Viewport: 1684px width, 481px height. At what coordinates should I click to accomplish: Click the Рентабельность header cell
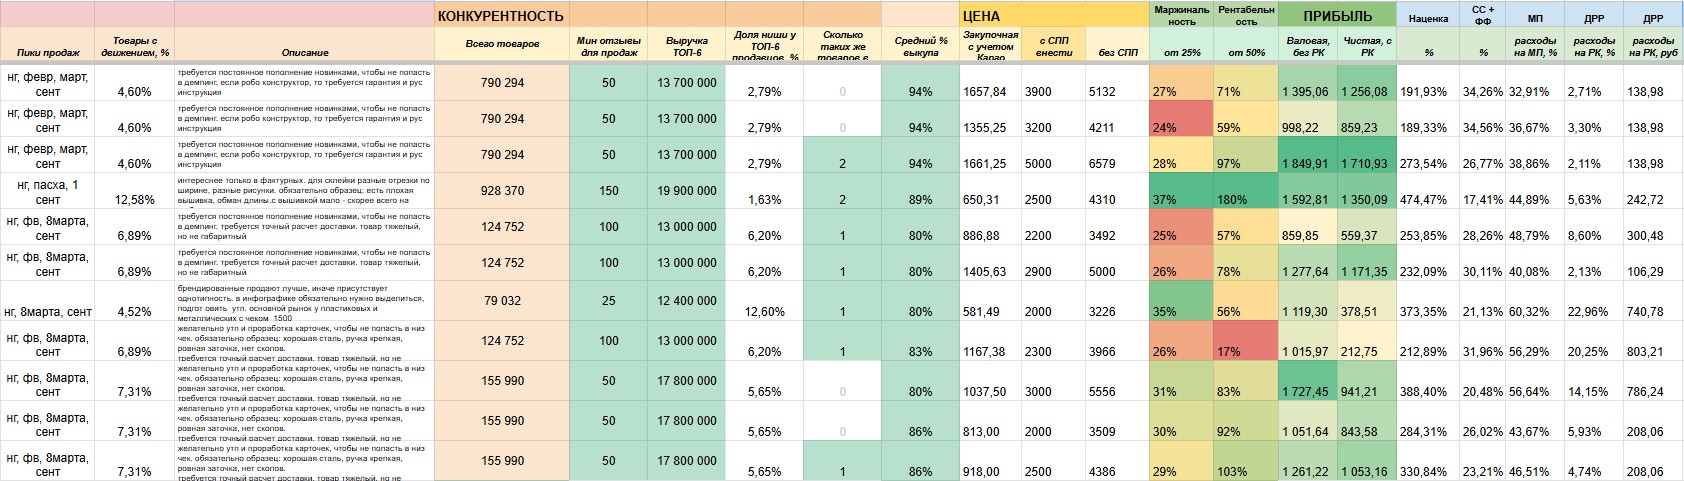1245,15
